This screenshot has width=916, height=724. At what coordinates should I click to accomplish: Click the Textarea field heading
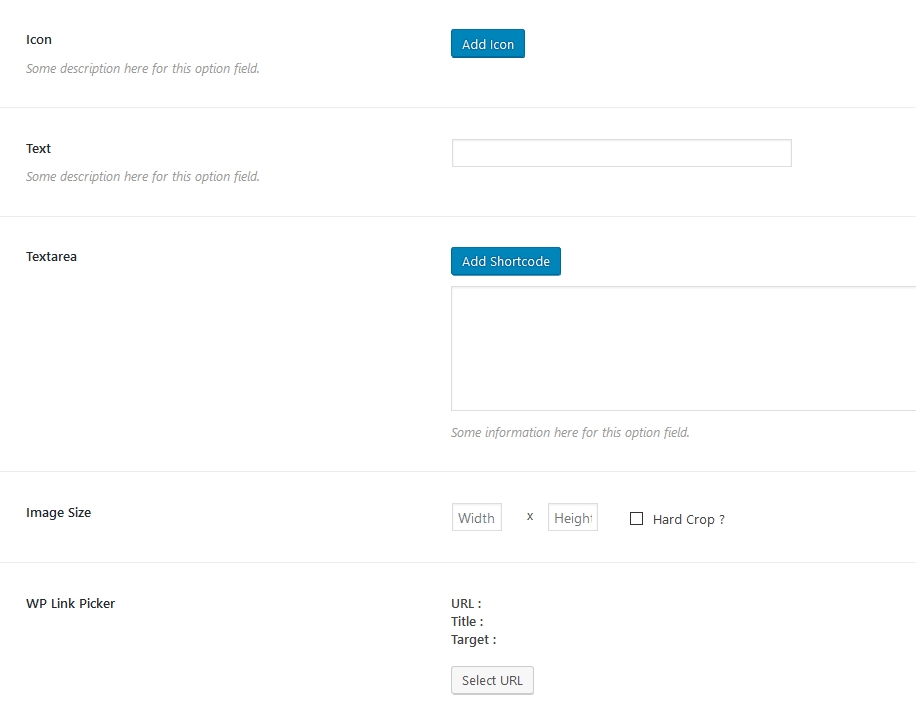pyautogui.click(x=51, y=257)
